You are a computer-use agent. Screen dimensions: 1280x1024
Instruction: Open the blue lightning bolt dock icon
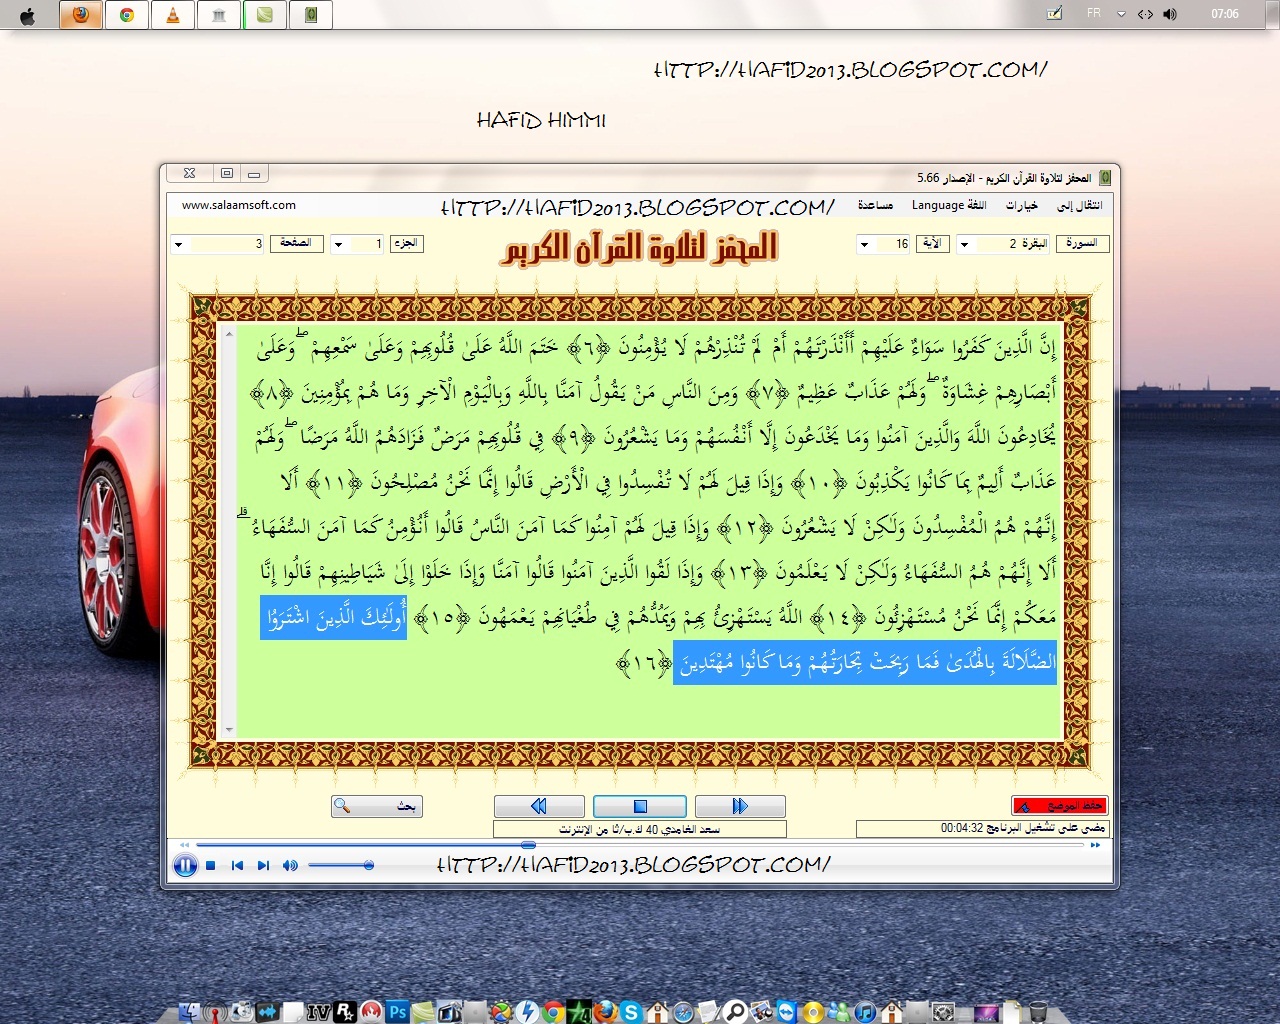(527, 1011)
